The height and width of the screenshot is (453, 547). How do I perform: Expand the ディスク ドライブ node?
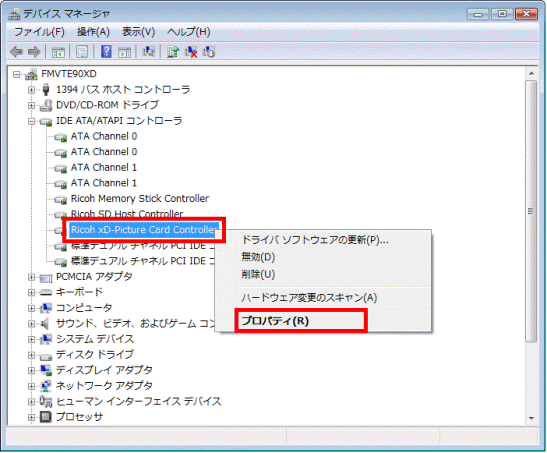(x=31, y=355)
